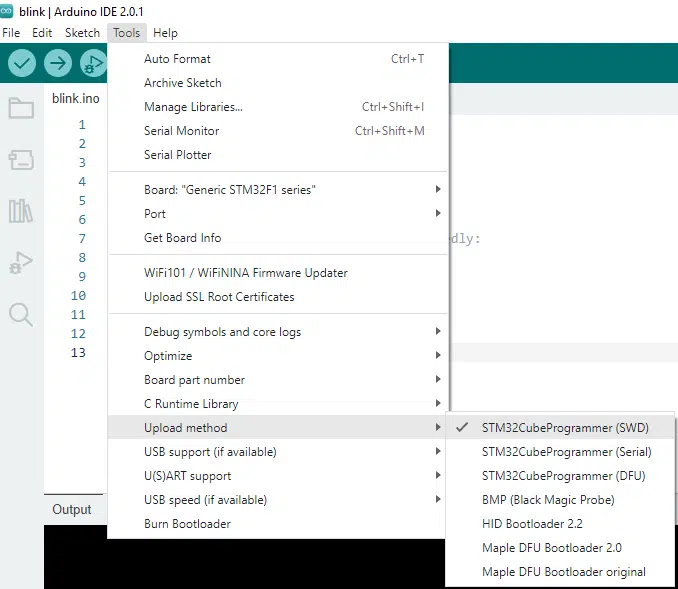Select Archive Sketch menu entry
This screenshot has height=589, width=678.
[278, 83]
